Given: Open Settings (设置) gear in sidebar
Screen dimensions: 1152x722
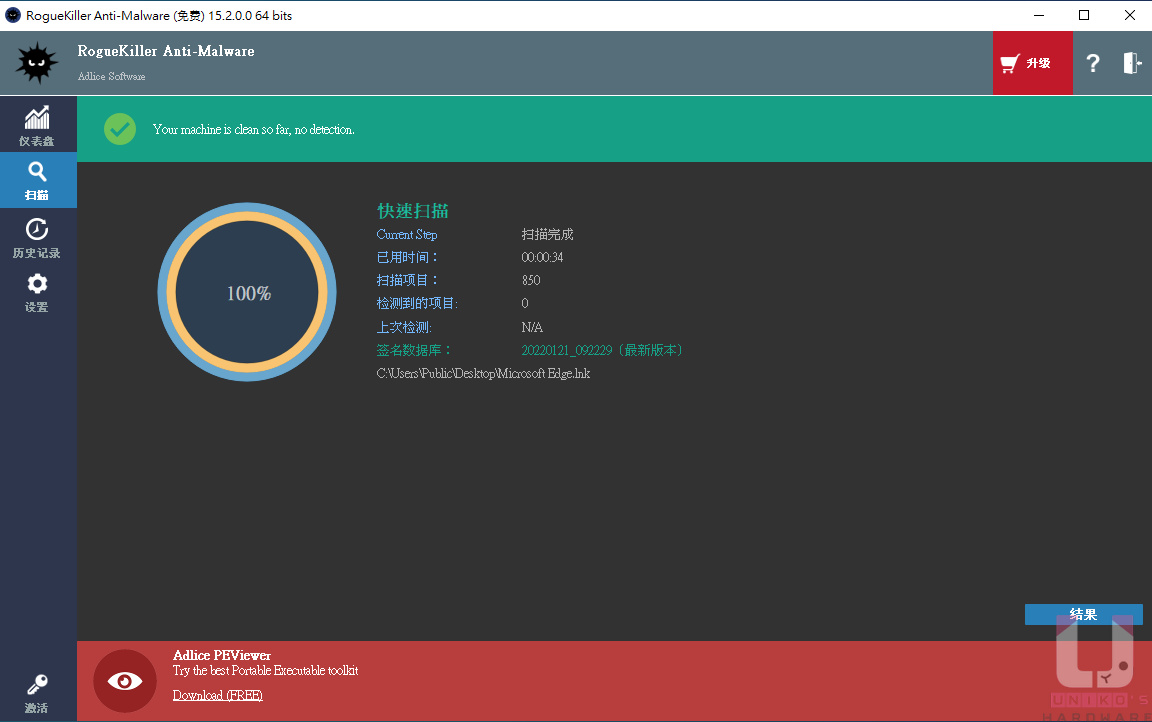Looking at the screenshot, I should 37,293.
